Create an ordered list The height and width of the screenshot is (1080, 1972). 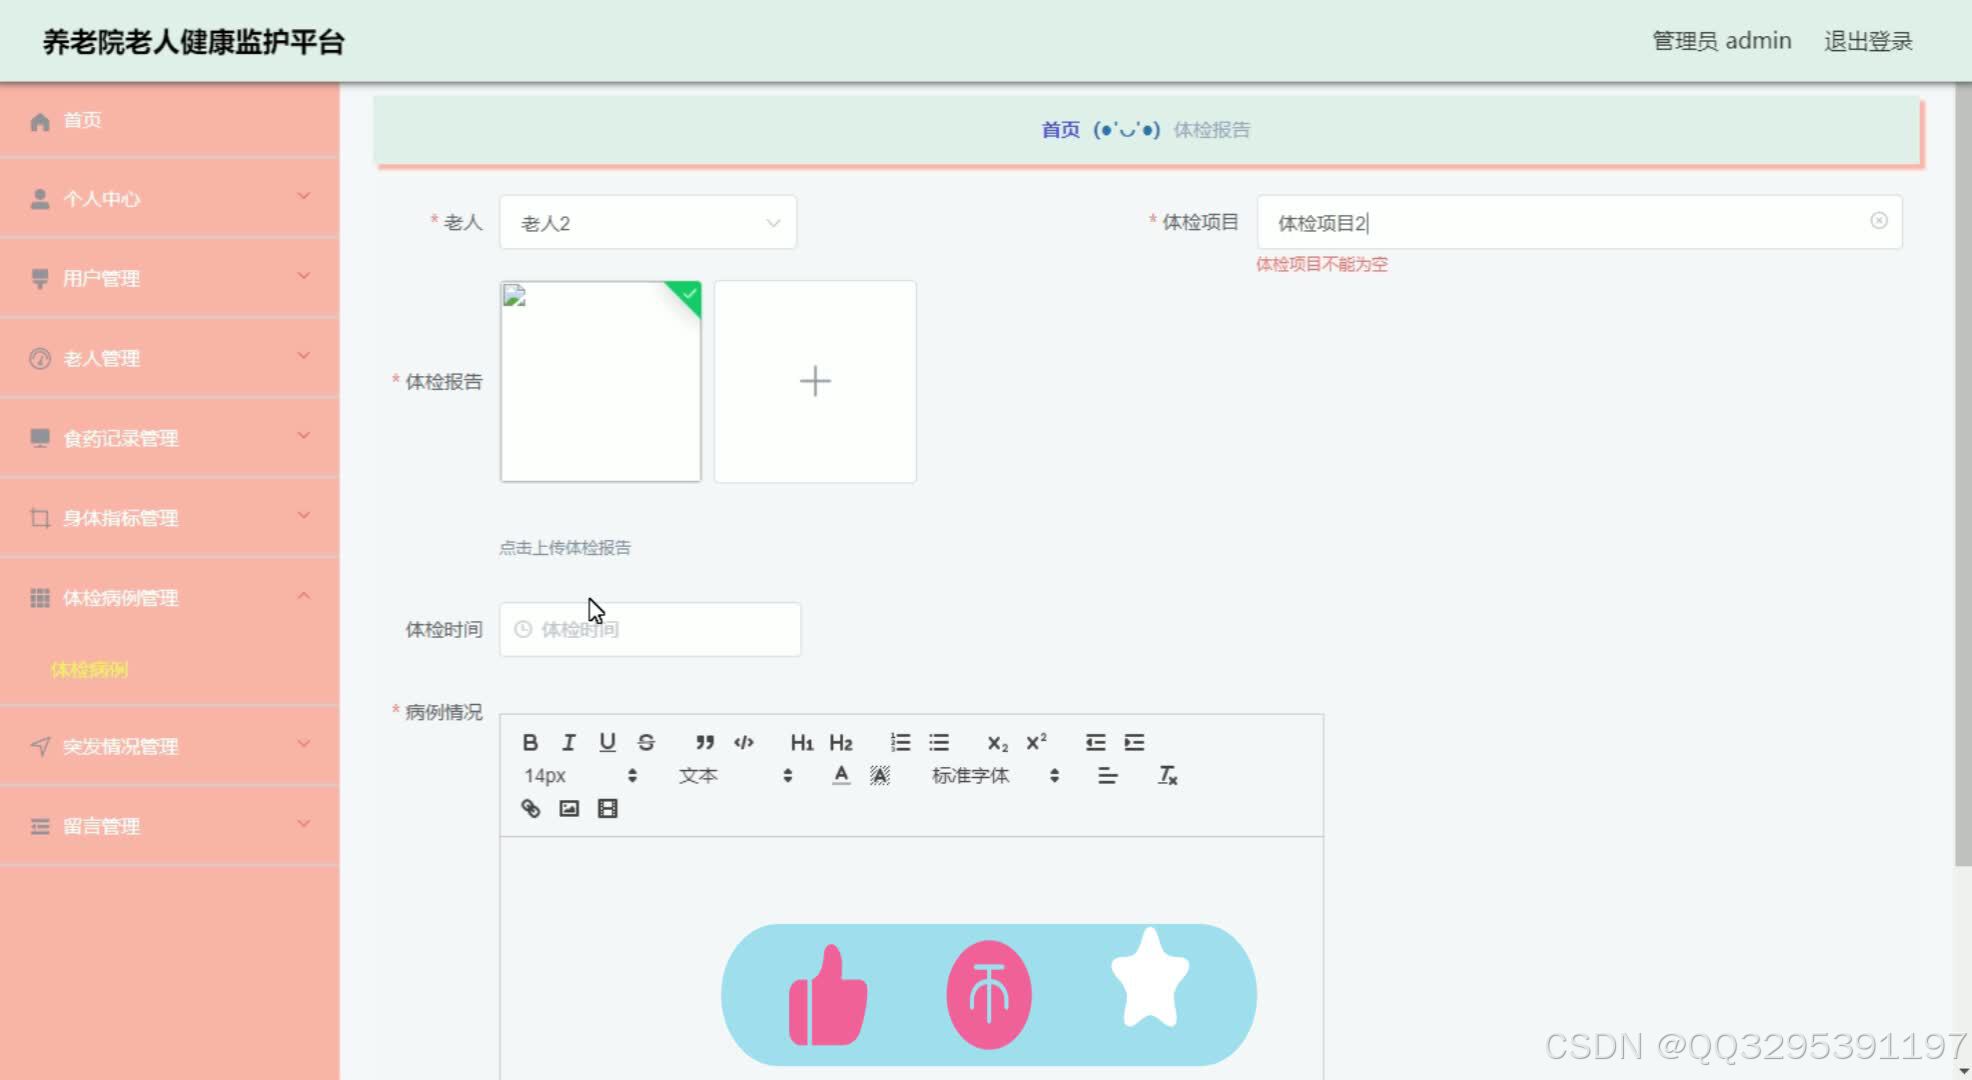tap(900, 742)
